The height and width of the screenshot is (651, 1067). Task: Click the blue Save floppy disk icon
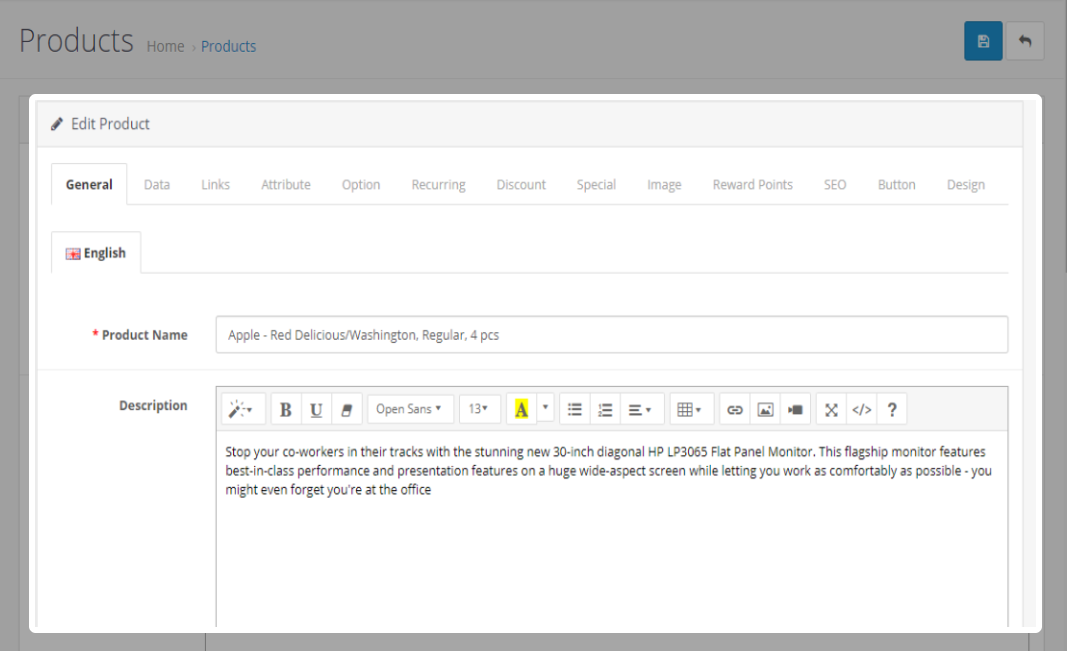click(x=983, y=41)
